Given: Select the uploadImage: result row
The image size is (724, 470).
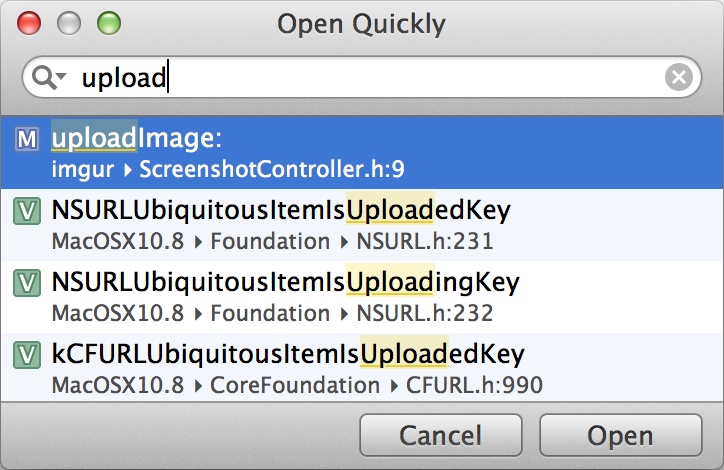Looking at the screenshot, I should pos(362,153).
